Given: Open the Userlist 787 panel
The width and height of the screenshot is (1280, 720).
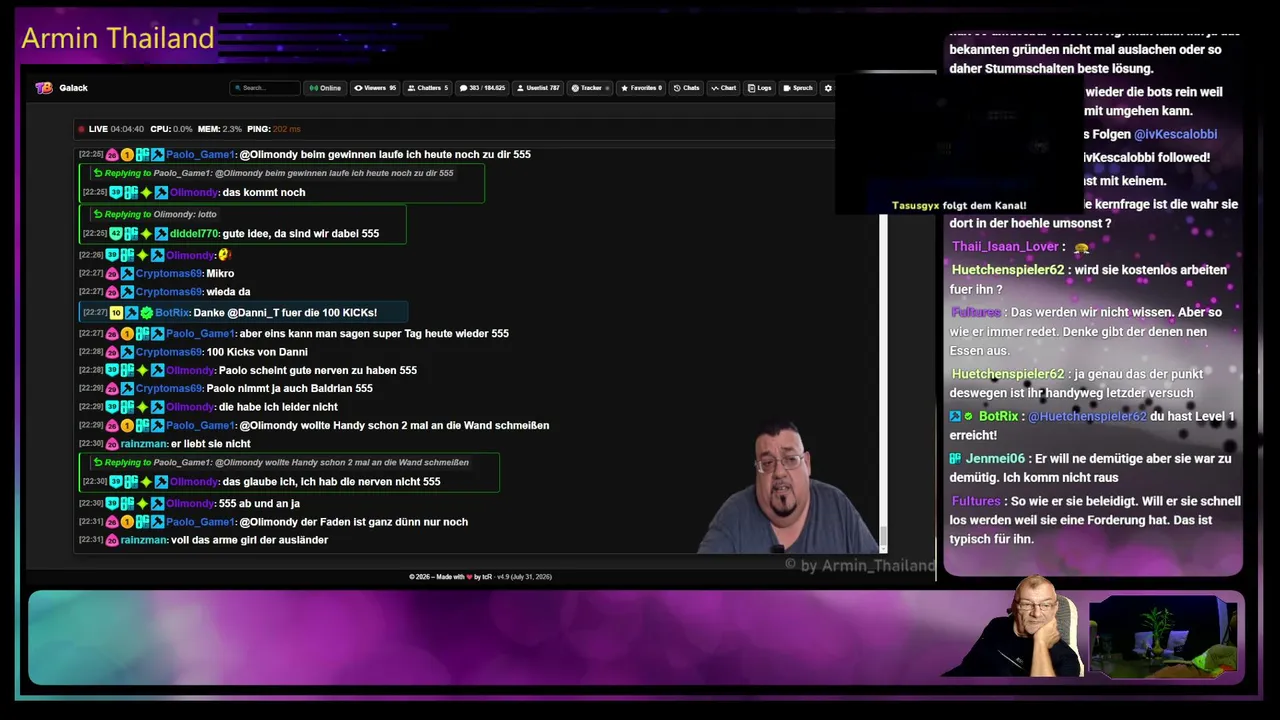Looking at the screenshot, I should point(538,88).
